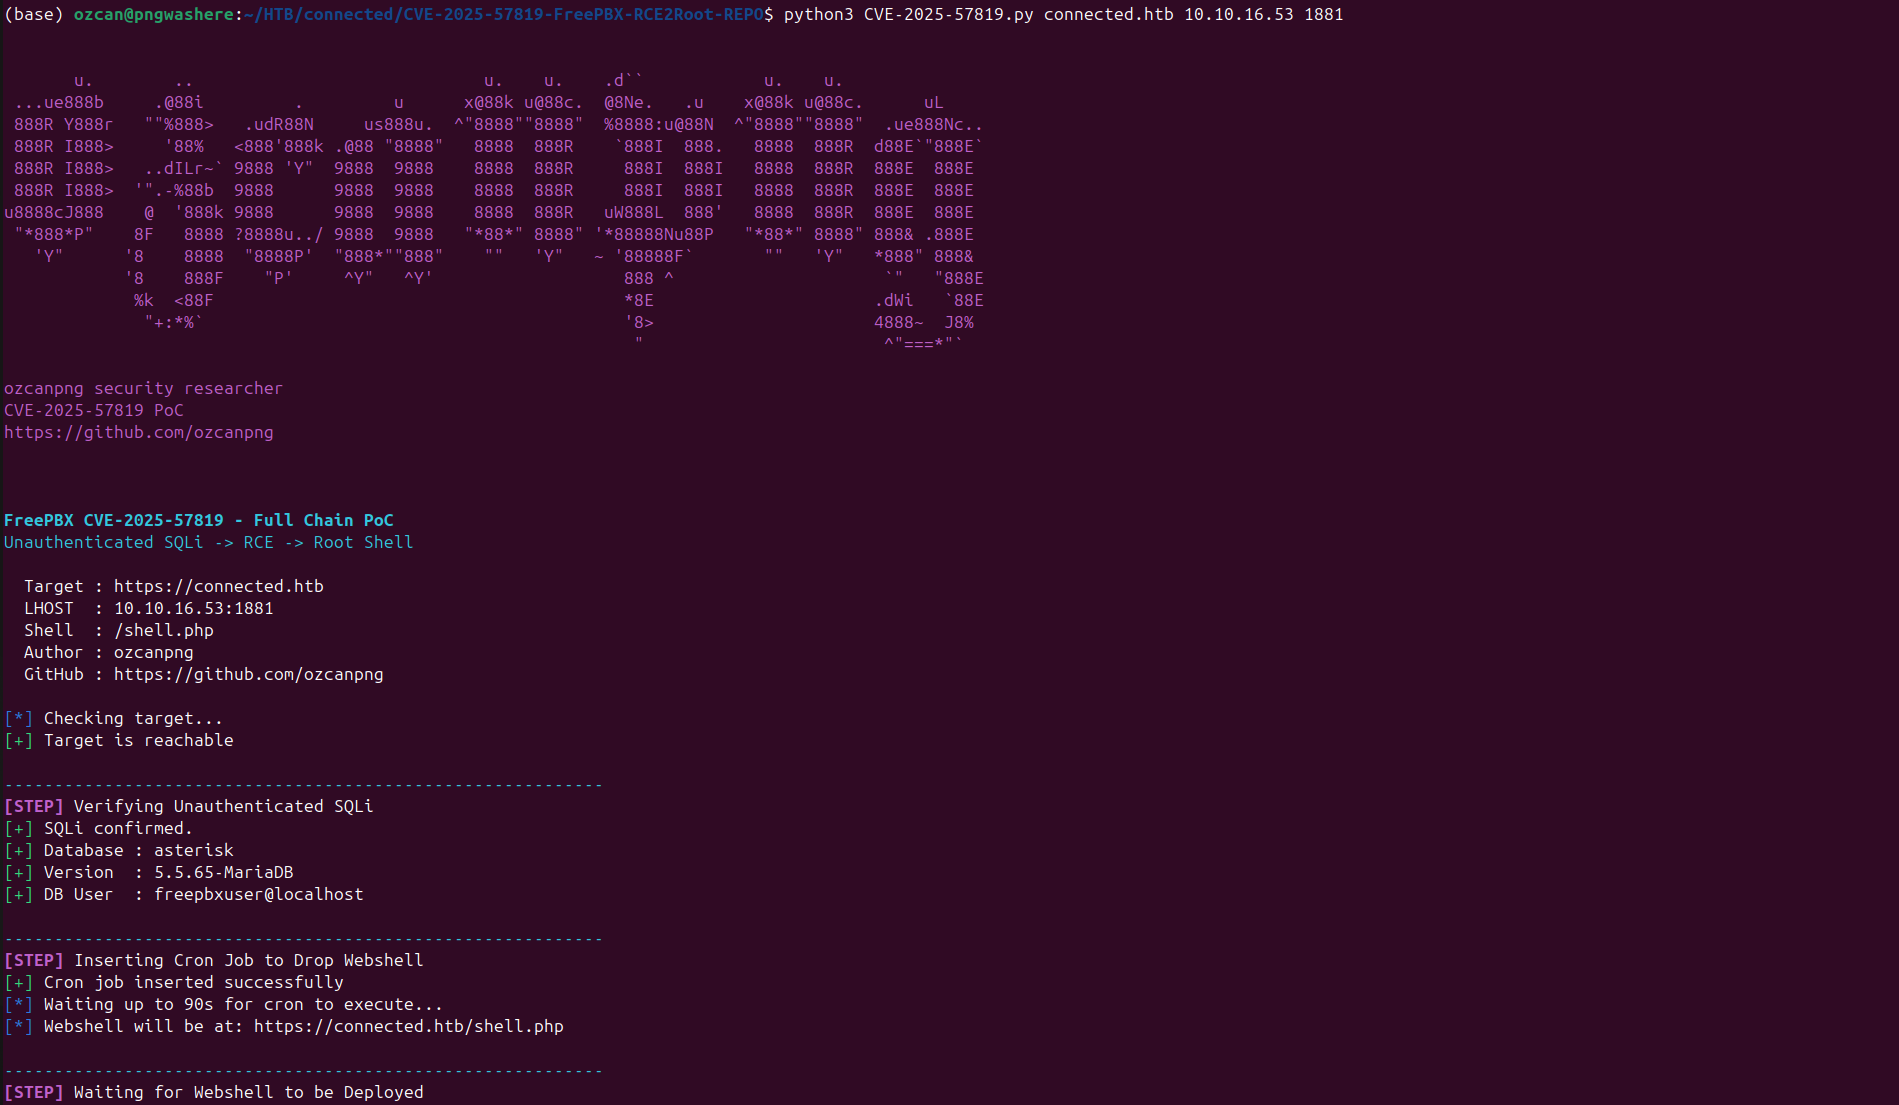Viewport: 1899px width, 1105px height.
Task: Open the webshell URL https://connected.htb/shell.php
Action: [x=409, y=1026]
